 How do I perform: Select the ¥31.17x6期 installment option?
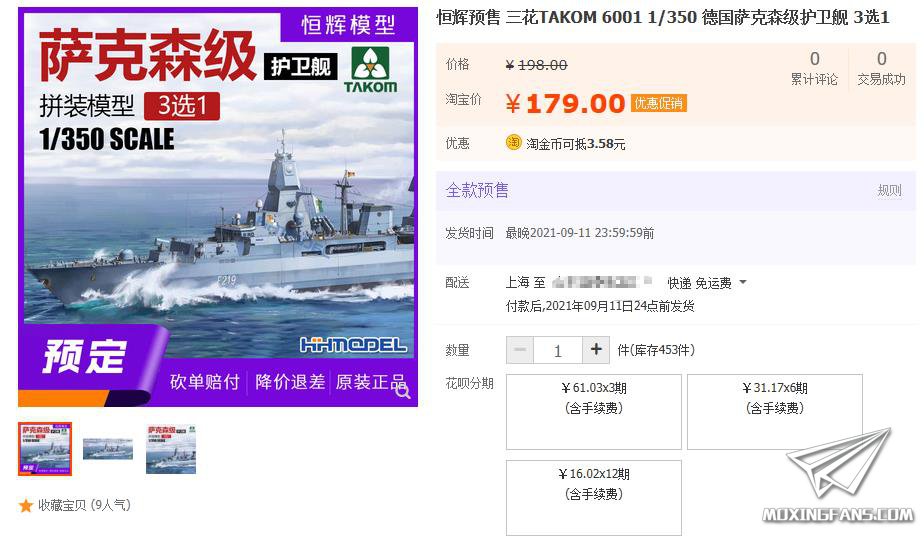[x=774, y=411]
